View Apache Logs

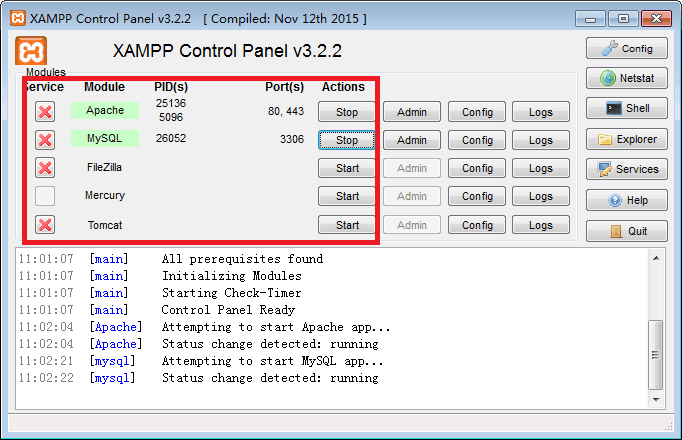click(x=541, y=112)
